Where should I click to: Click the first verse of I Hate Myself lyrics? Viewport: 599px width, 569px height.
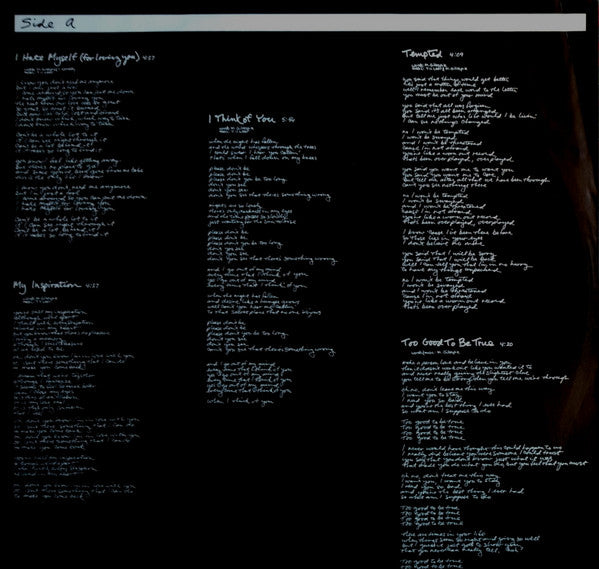tap(74, 103)
